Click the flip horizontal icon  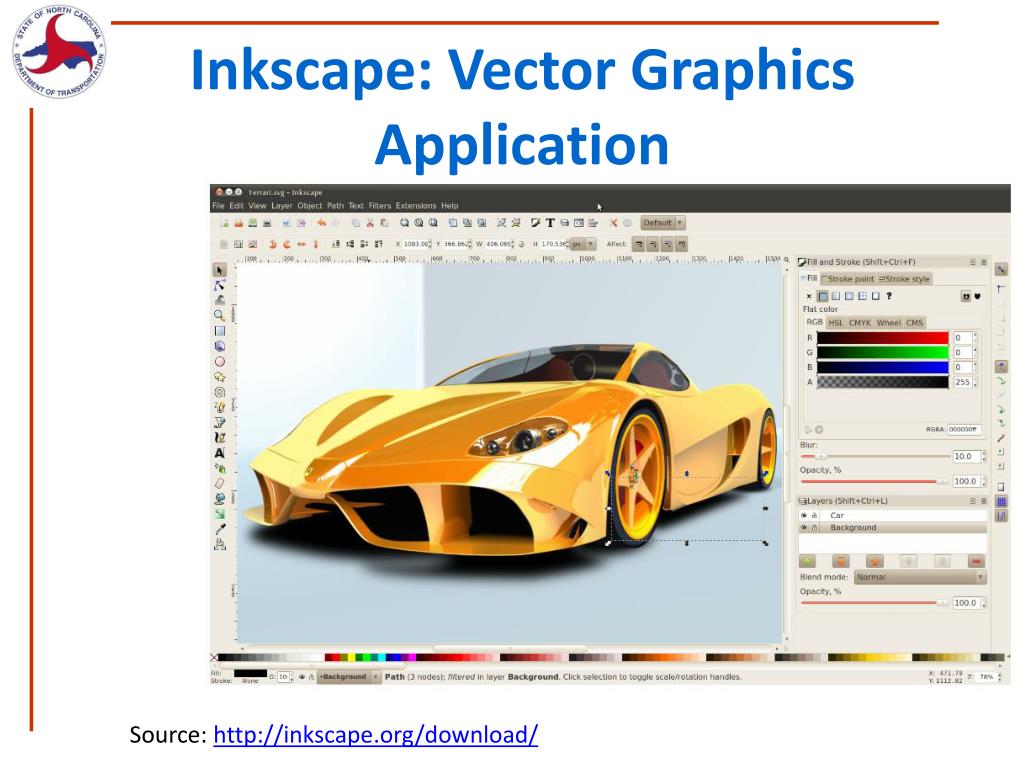pos(301,244)
